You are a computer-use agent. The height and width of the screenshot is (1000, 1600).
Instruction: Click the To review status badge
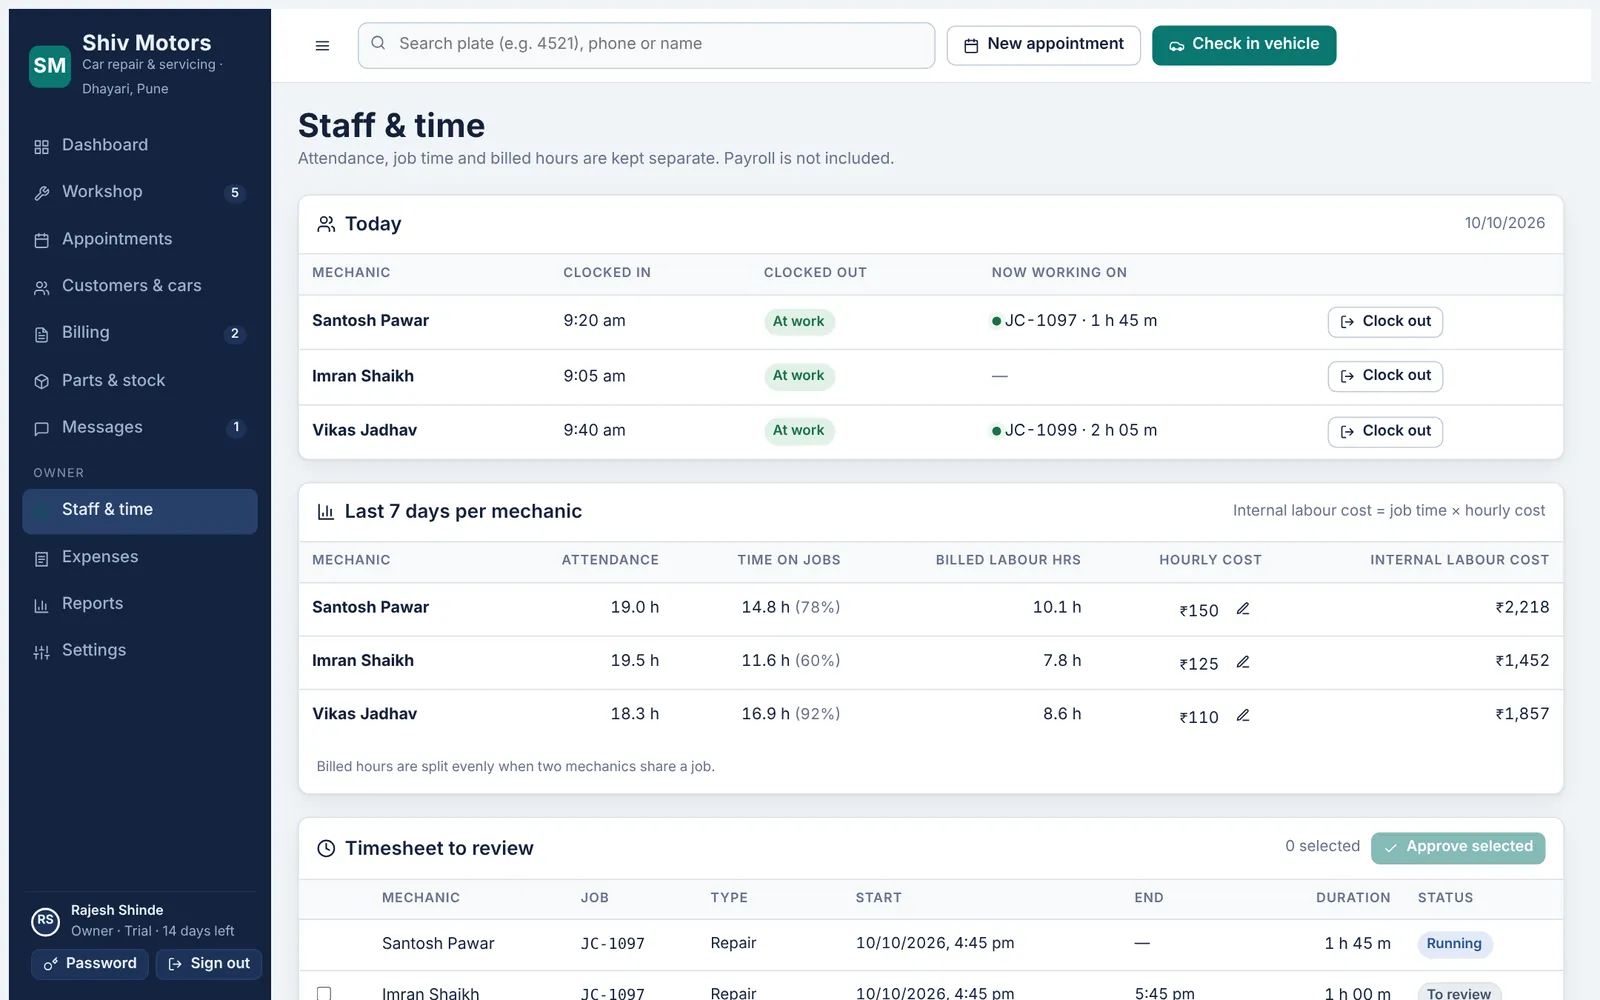[1459, 993]
